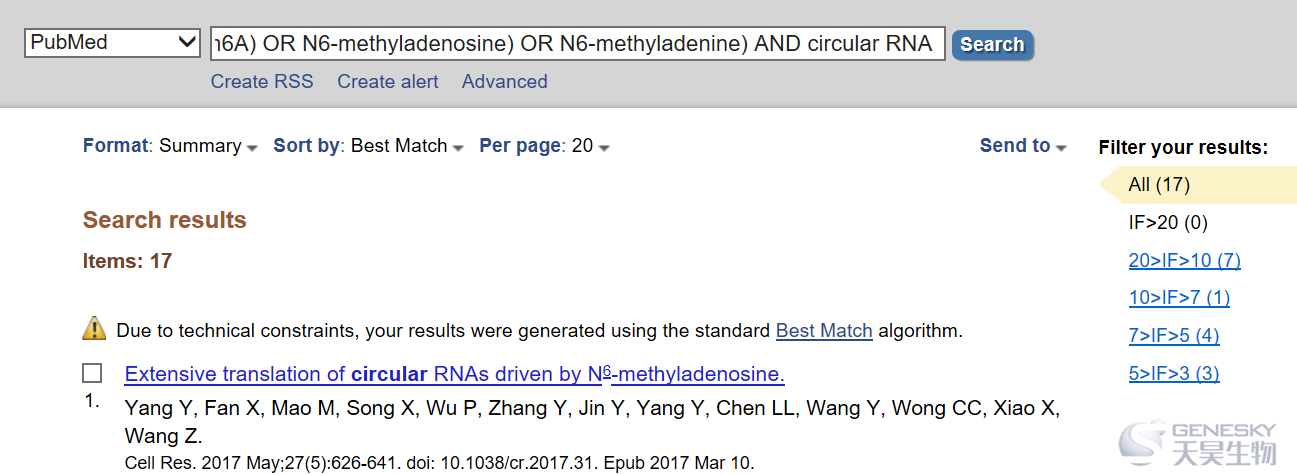Change the Per page 20 setting
Screen dimensions: 1297x474
click(544, 146)
